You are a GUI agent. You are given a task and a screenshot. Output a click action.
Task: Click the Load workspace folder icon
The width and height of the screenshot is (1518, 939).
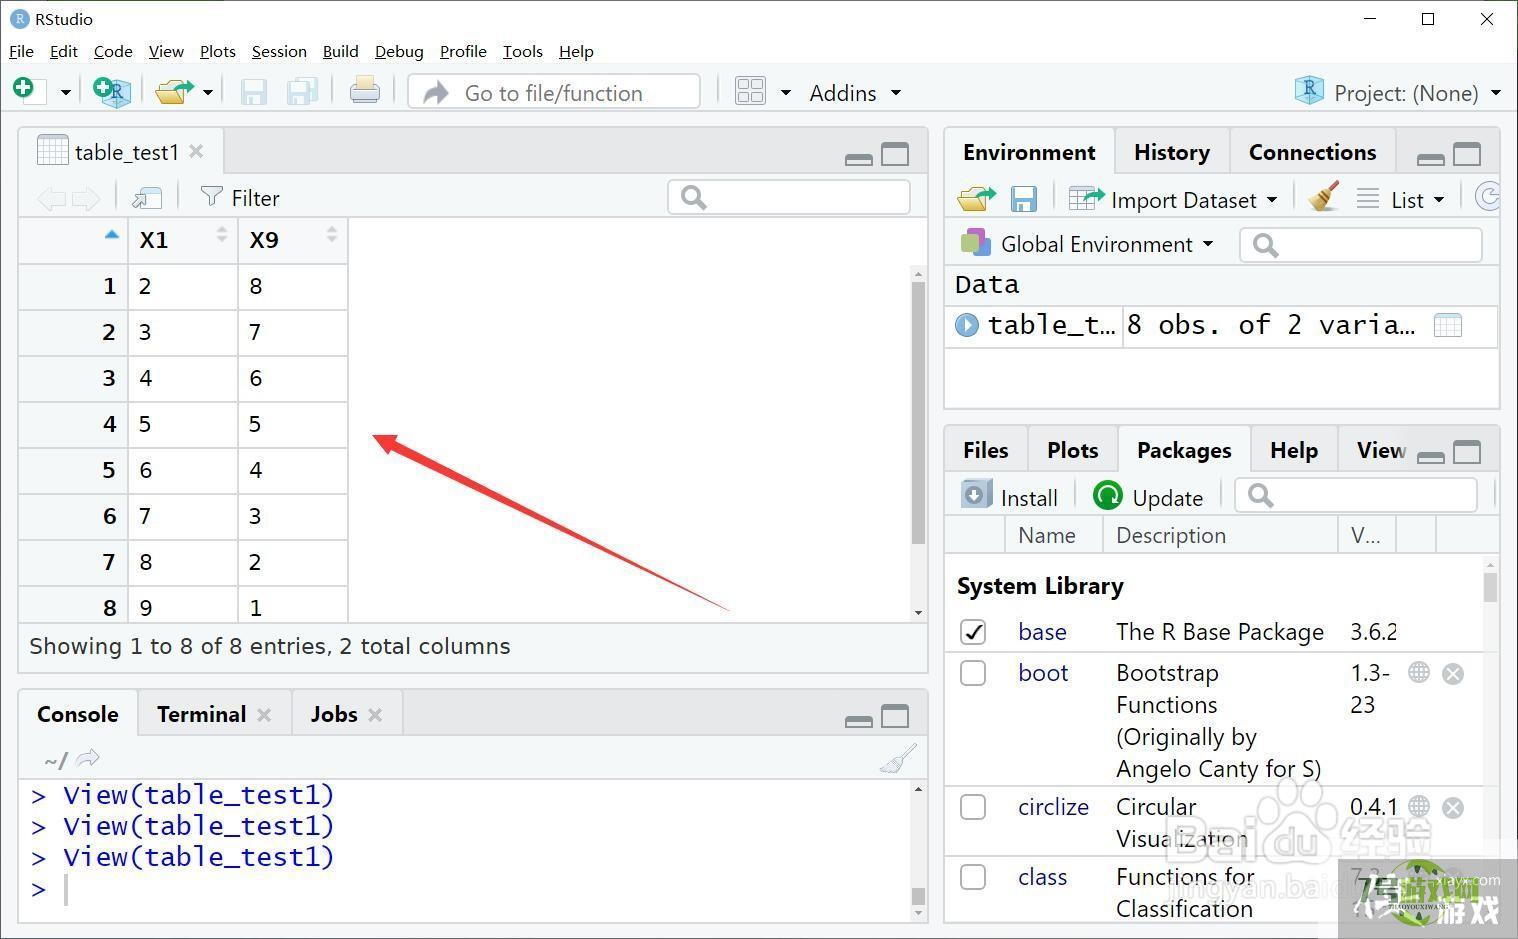[976, 199]
